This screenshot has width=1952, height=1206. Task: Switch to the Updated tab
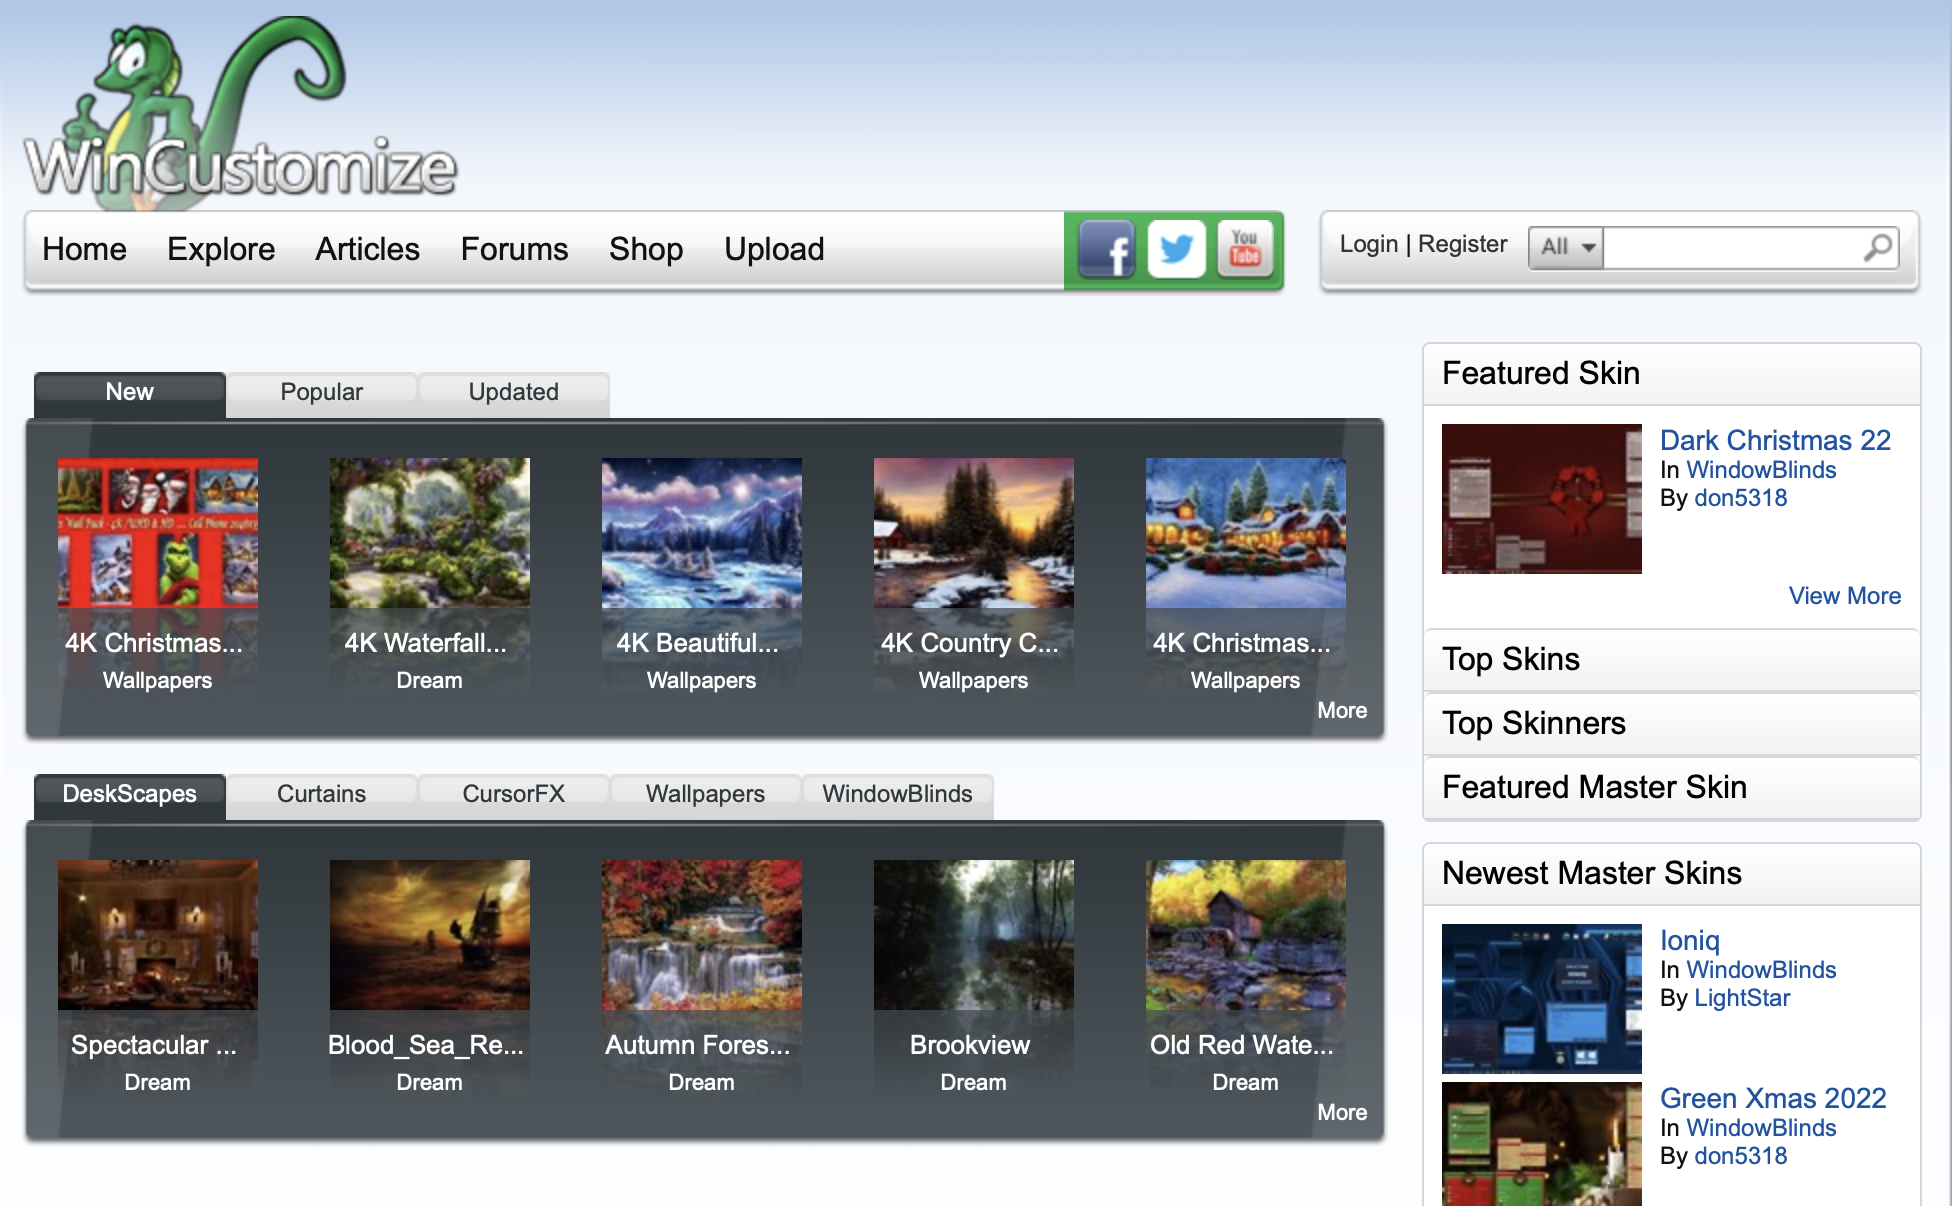point(513,393)
